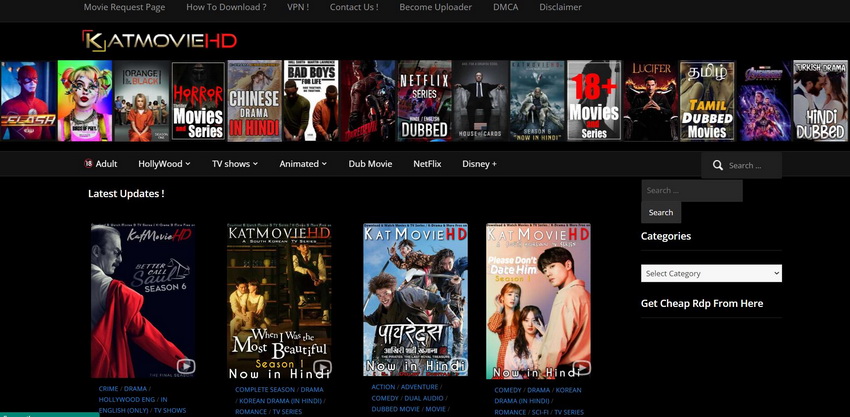Click the search magnifier icon in navbar

pyautogui.click(x=717, y=166)
